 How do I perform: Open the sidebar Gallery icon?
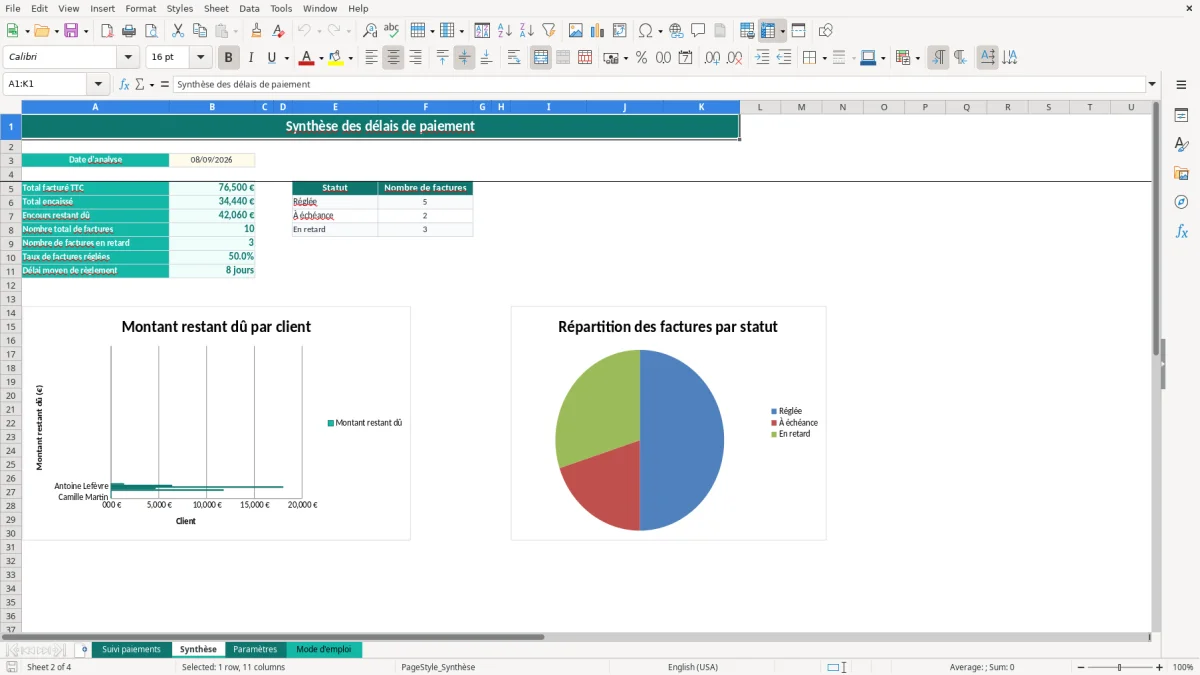pyautogui.click(x=1181, y=173)
